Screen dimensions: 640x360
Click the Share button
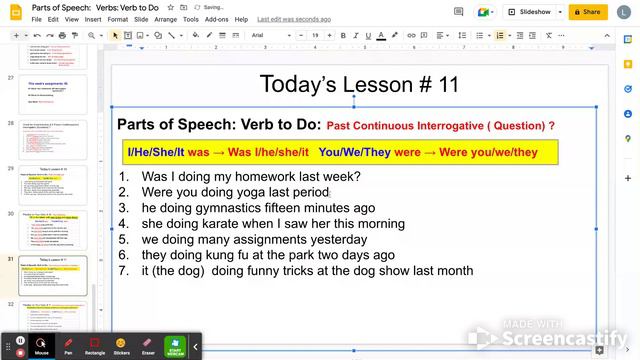pyautogui.click(x=588, y=12)
